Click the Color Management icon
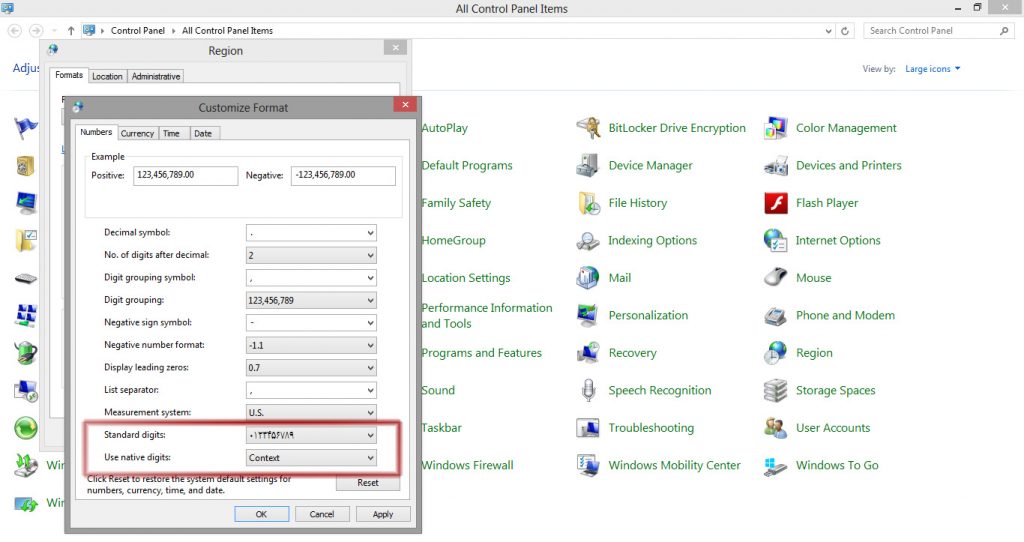1024x542 pixels. [775, 128]
